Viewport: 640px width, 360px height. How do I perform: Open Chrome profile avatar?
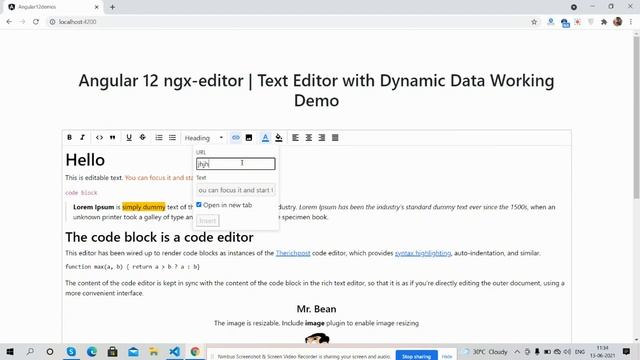tap(618, 22)
